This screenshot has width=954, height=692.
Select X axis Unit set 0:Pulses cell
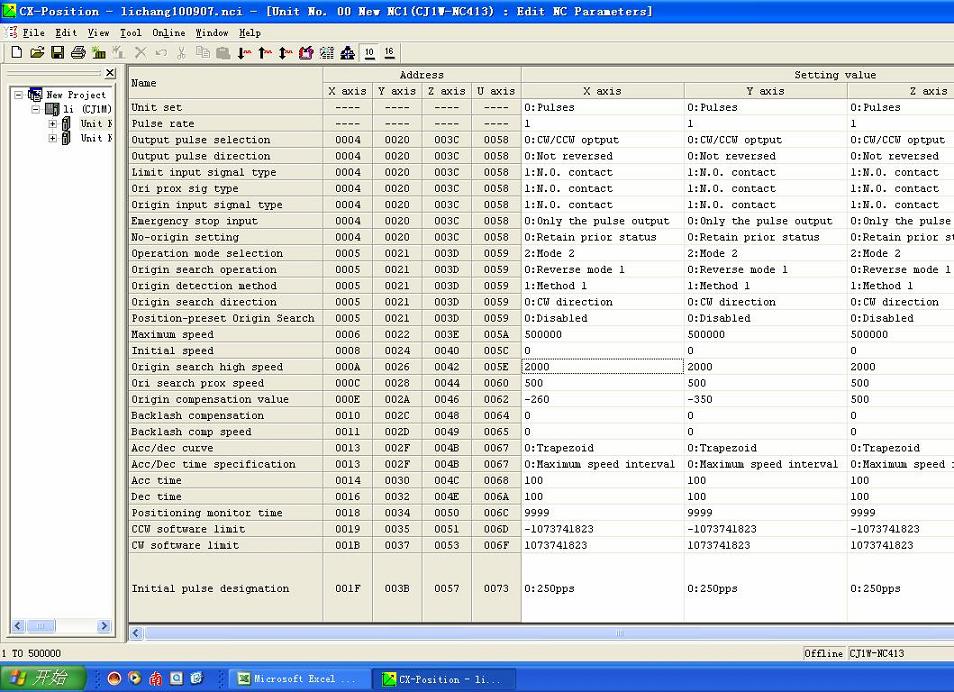[x=602, y=108]
